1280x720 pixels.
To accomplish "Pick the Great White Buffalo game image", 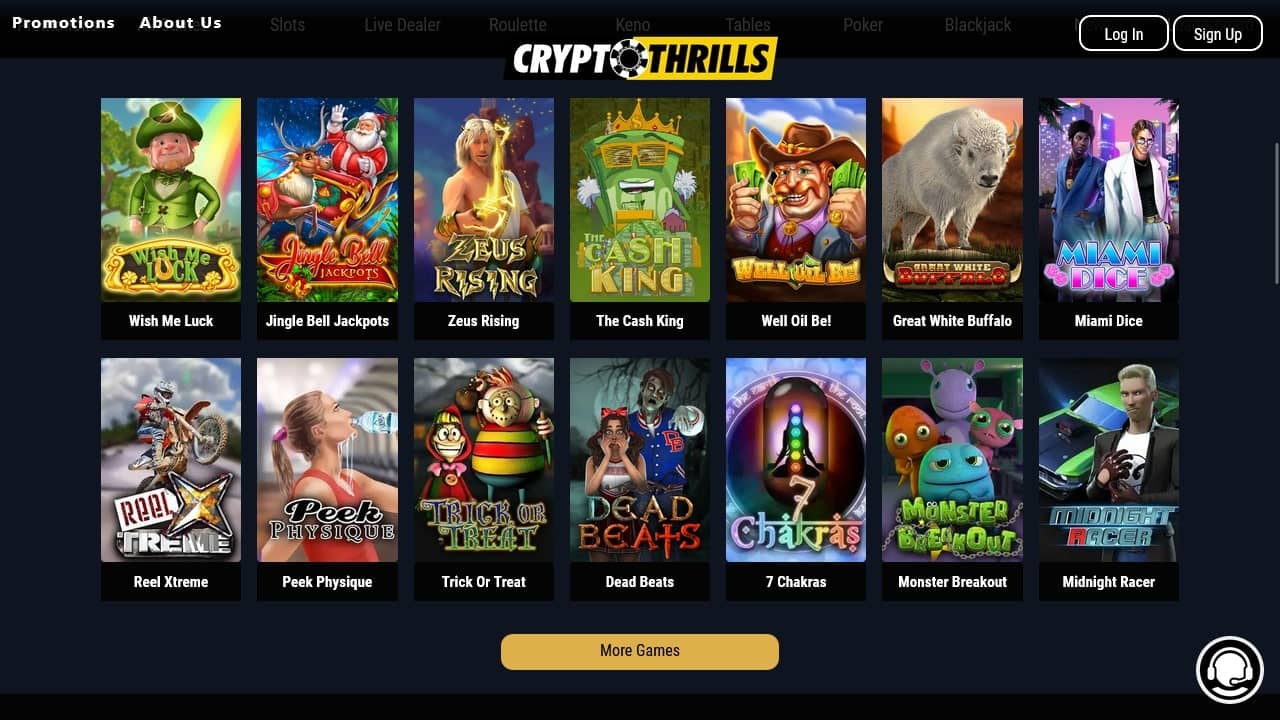I will pos(952,200).
